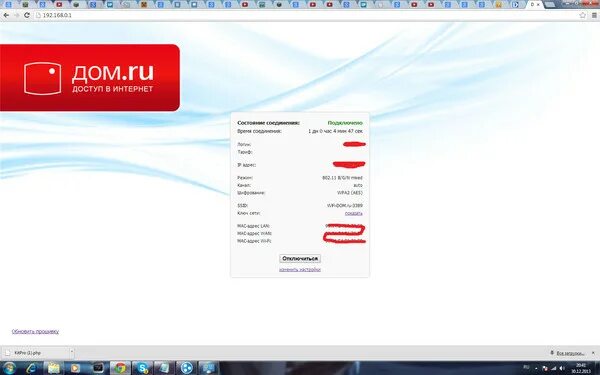Click the Dom.ru logo banner
This screenshot has height=375, width=600.
coord(90,78)
